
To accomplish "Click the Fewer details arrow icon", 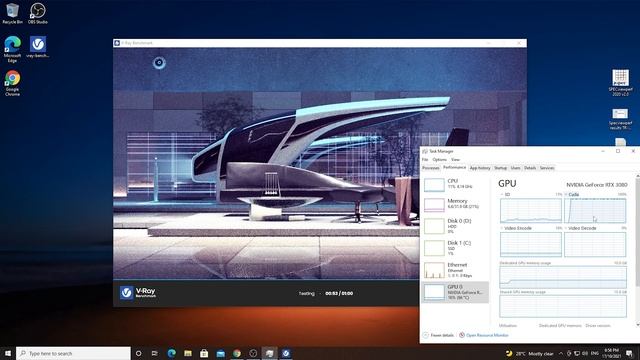I will (x=425, y=335).
